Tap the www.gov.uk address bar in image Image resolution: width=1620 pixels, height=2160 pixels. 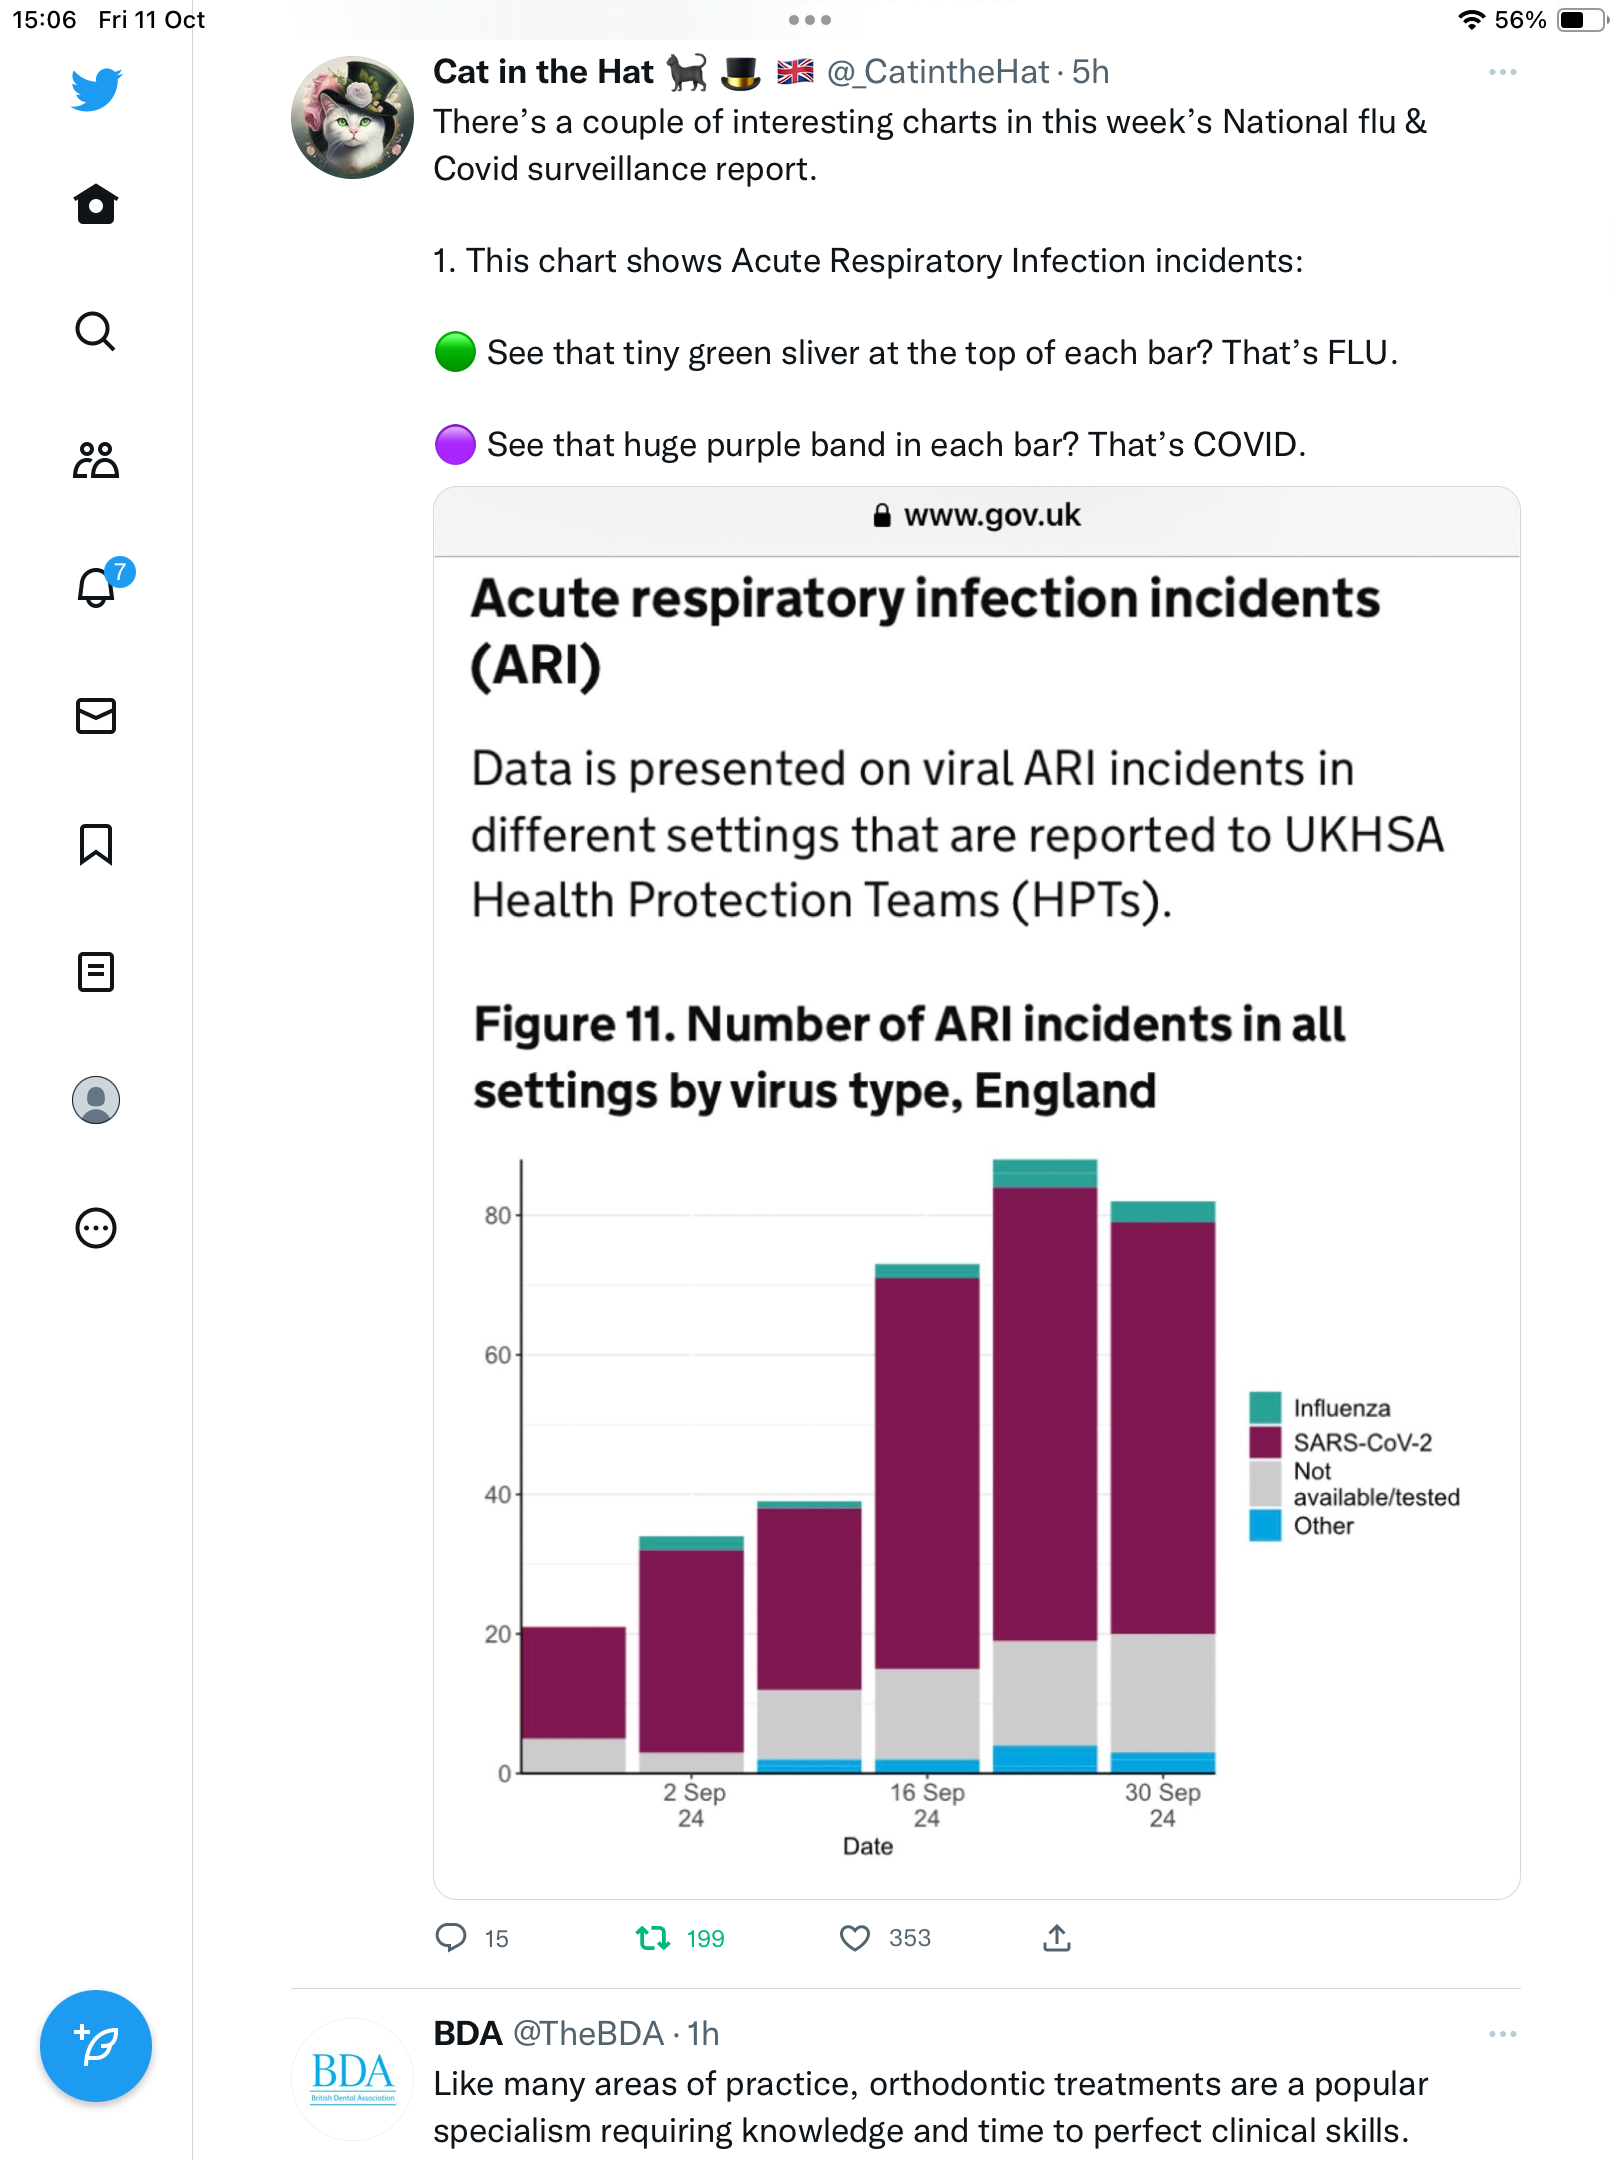(977, 516)
